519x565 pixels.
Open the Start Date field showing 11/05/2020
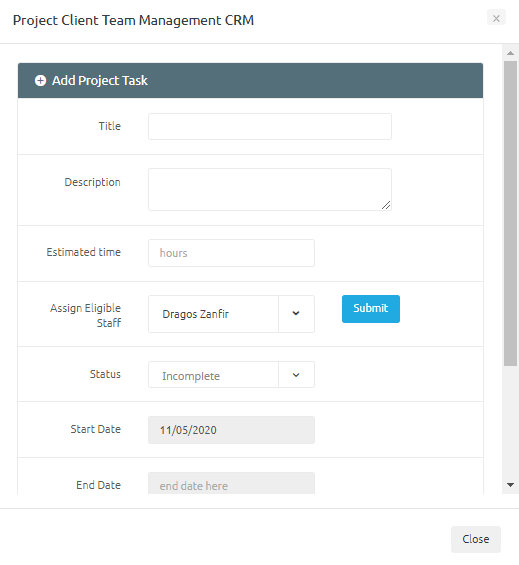(231, 430)
